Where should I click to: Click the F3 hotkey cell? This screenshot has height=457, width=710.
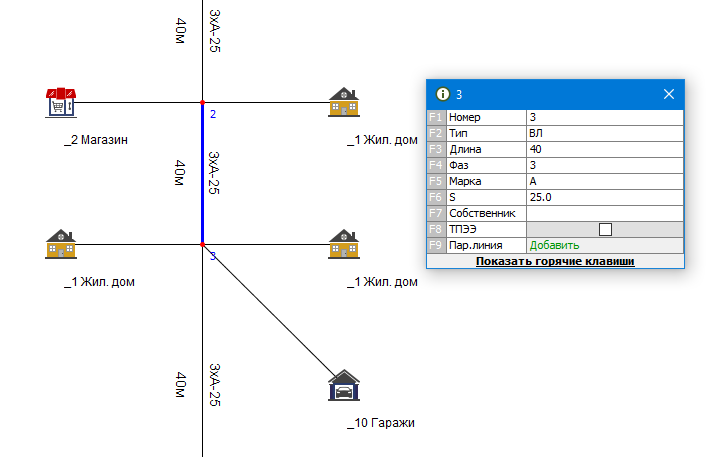(x=436, y=149)
